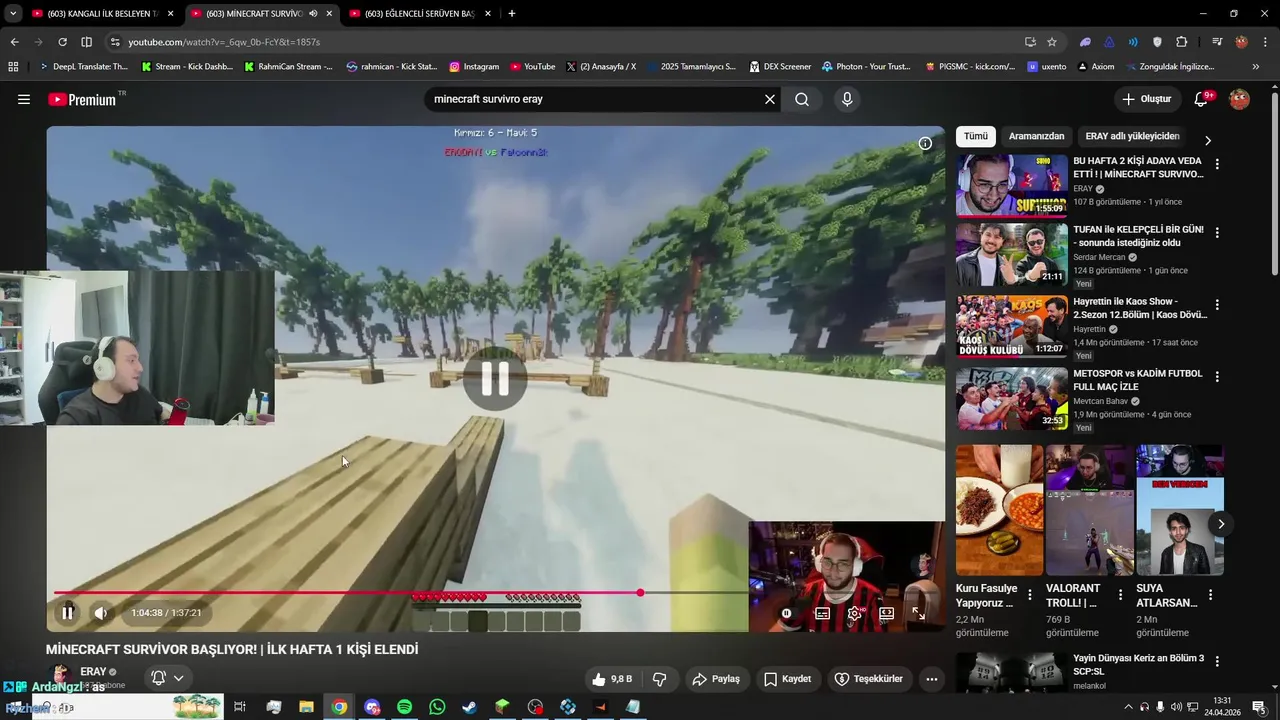Select the Aramanızdan filter chip
The width and height of the screenshot is (1280, 720).
click(1036, 136)
